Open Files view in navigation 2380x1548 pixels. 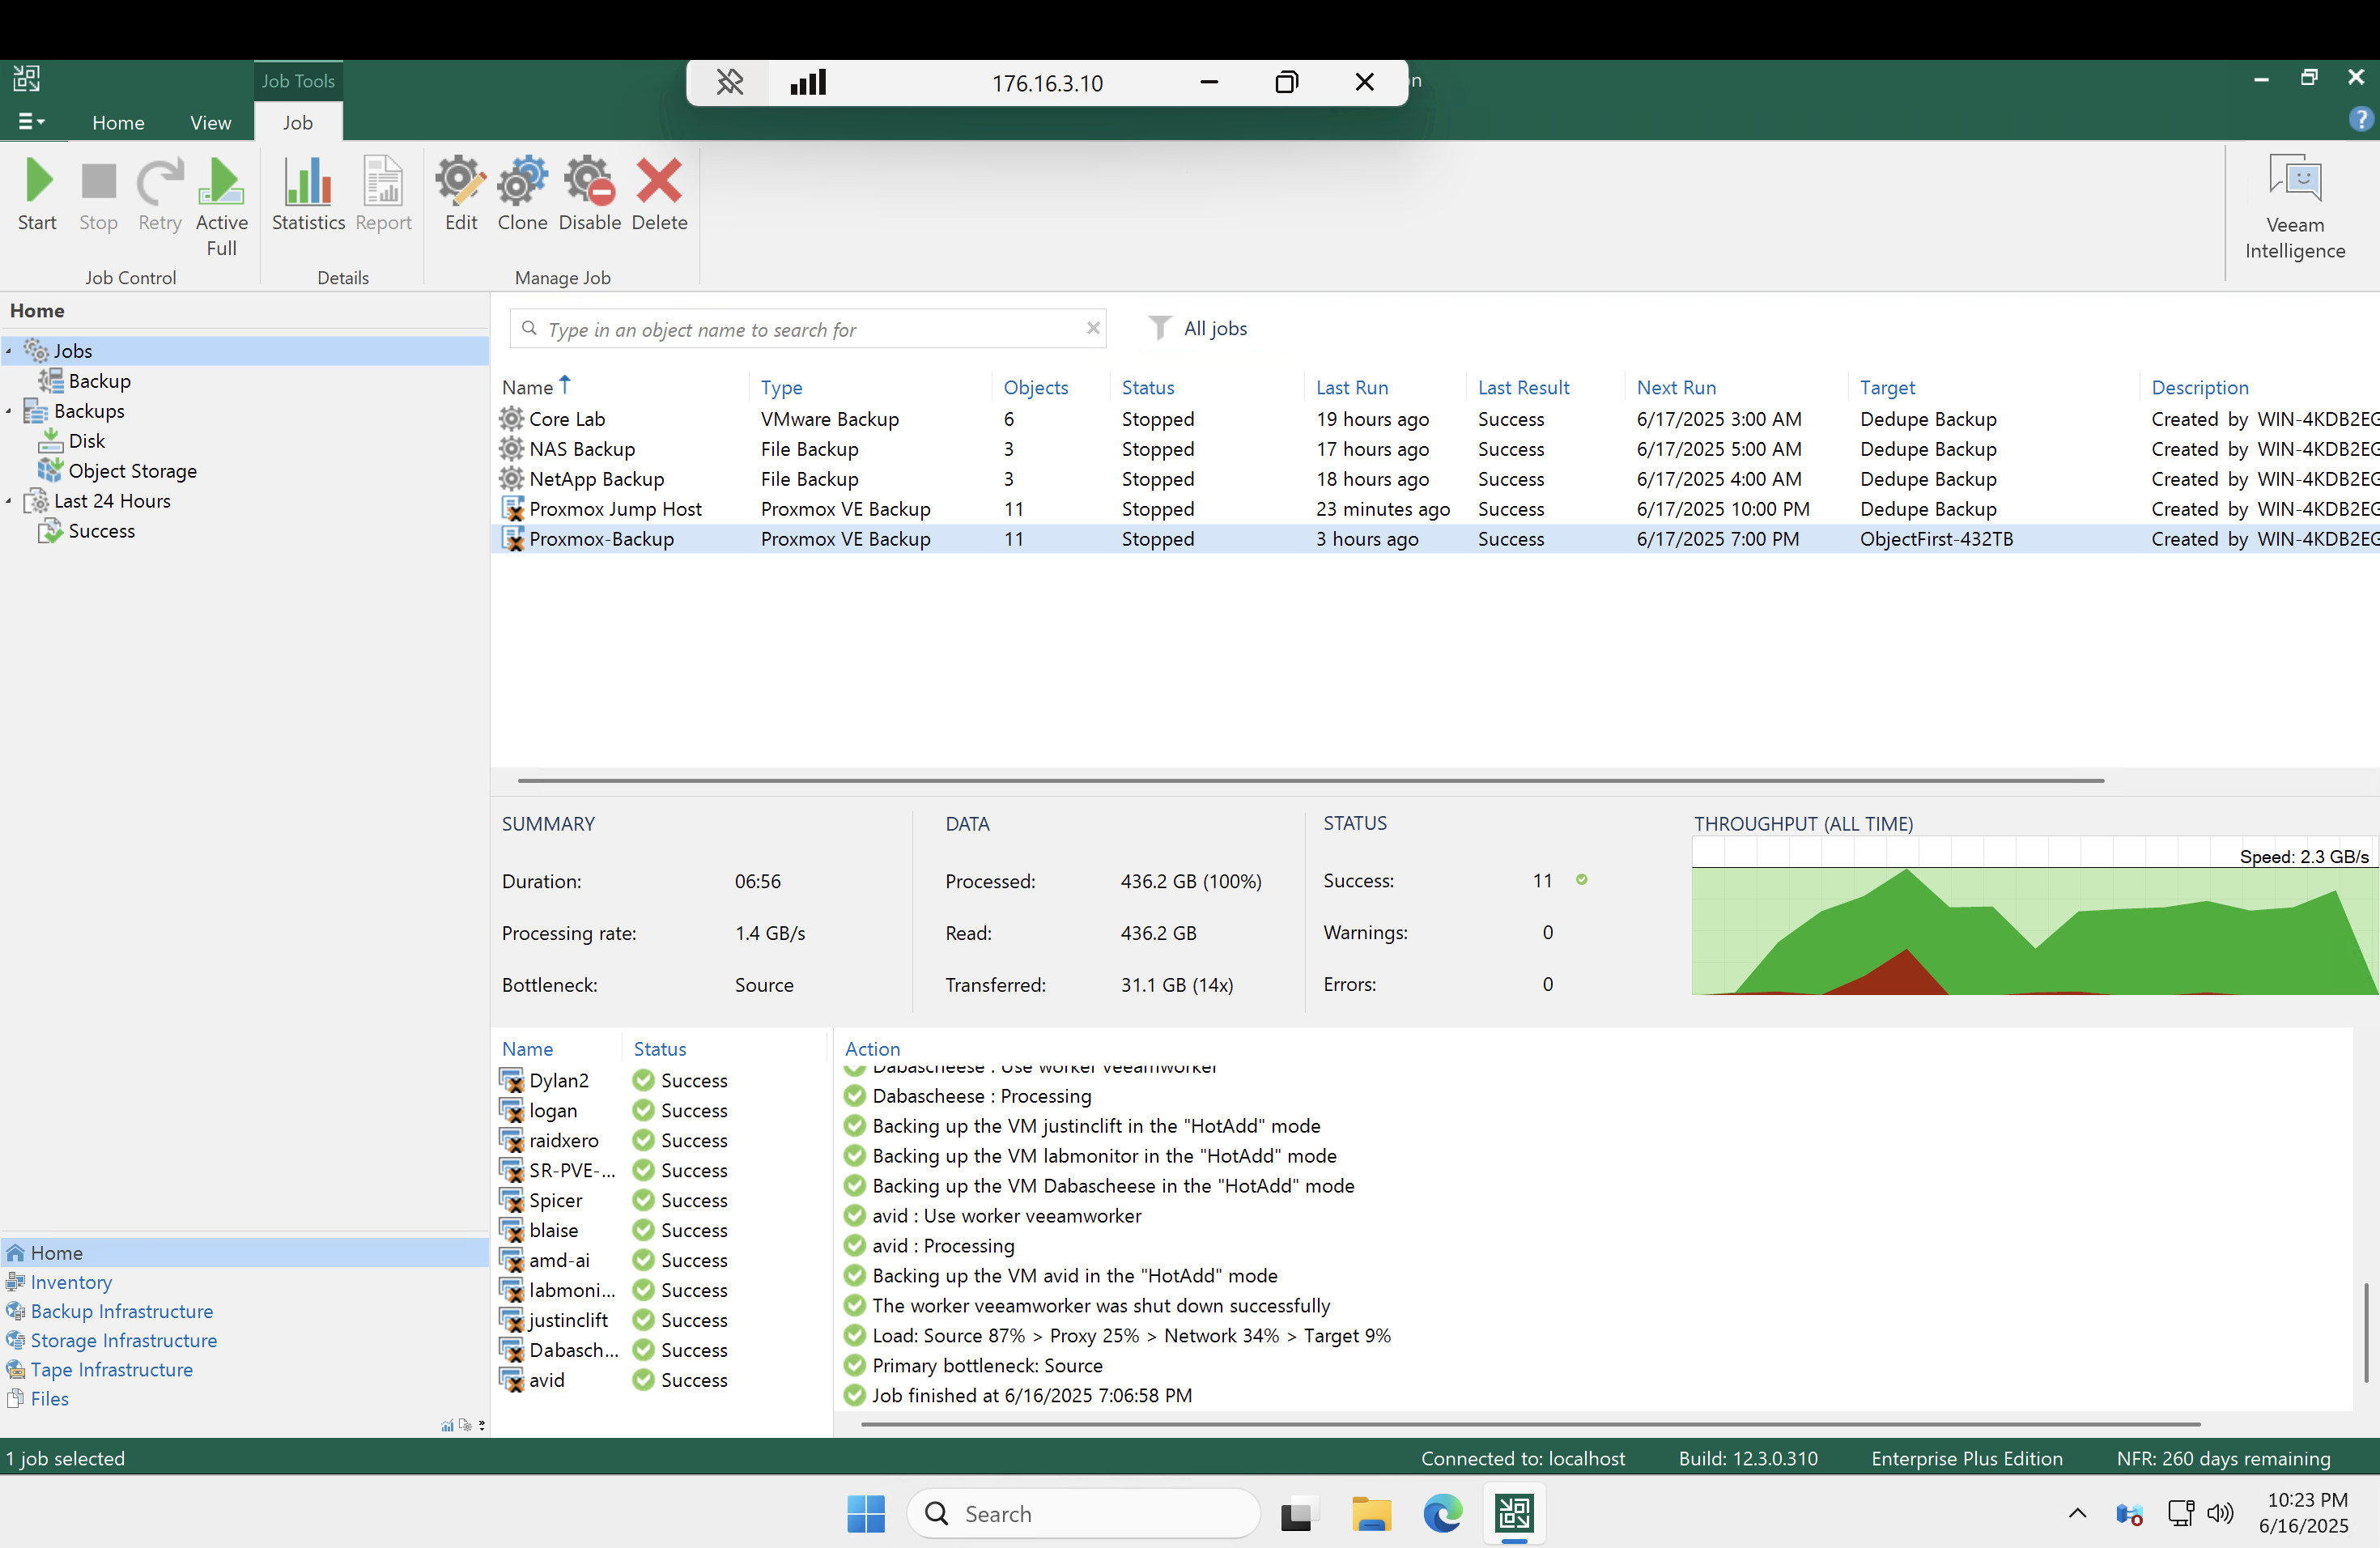[49, 1398]
